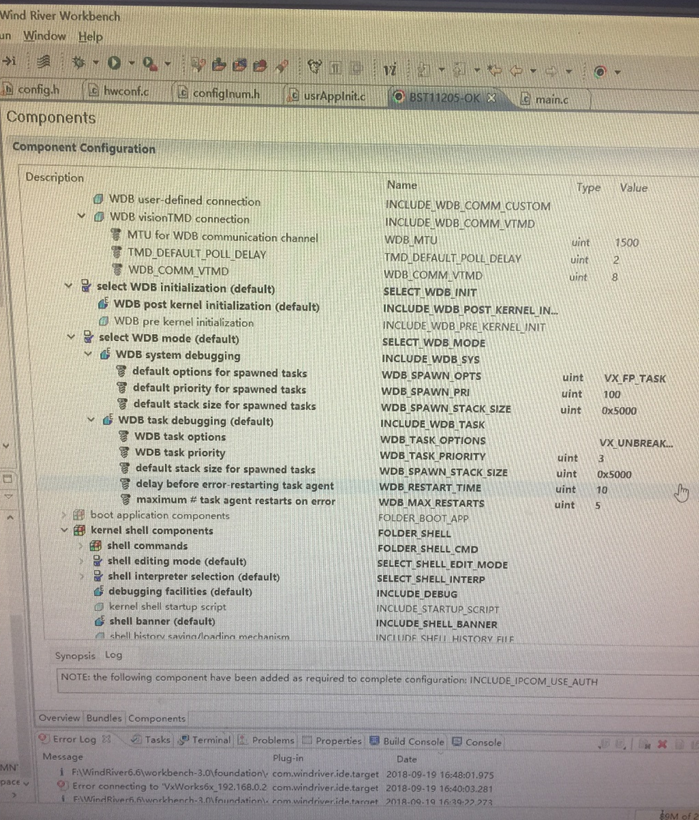Collapse the WDB system debugging node
The image size is (699, 820).
(x=87, y=354)
